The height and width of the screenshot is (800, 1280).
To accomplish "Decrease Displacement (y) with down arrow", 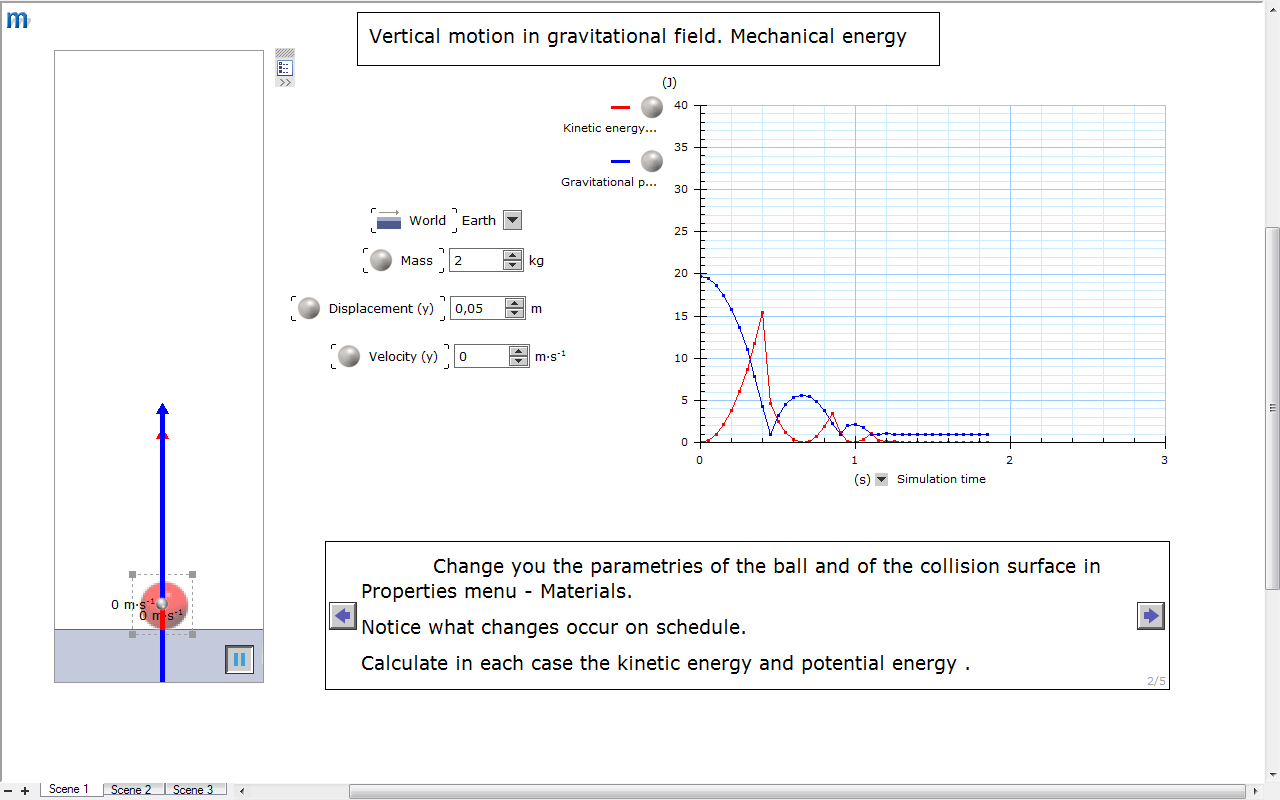I will click(515, 314).
